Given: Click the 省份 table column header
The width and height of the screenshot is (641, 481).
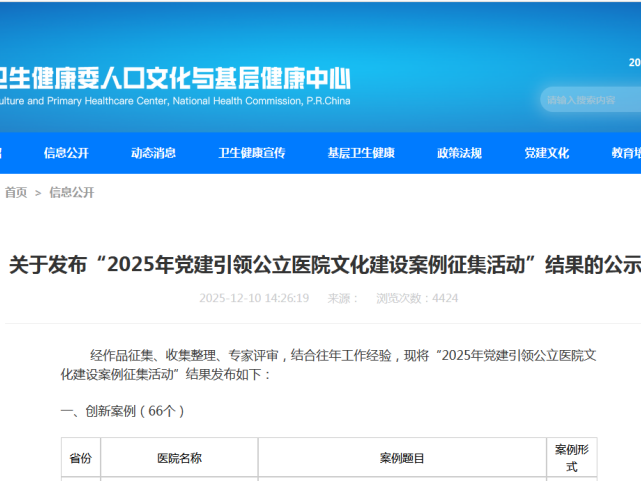Looking at the screenshot, I should click(x=80, y=458).
